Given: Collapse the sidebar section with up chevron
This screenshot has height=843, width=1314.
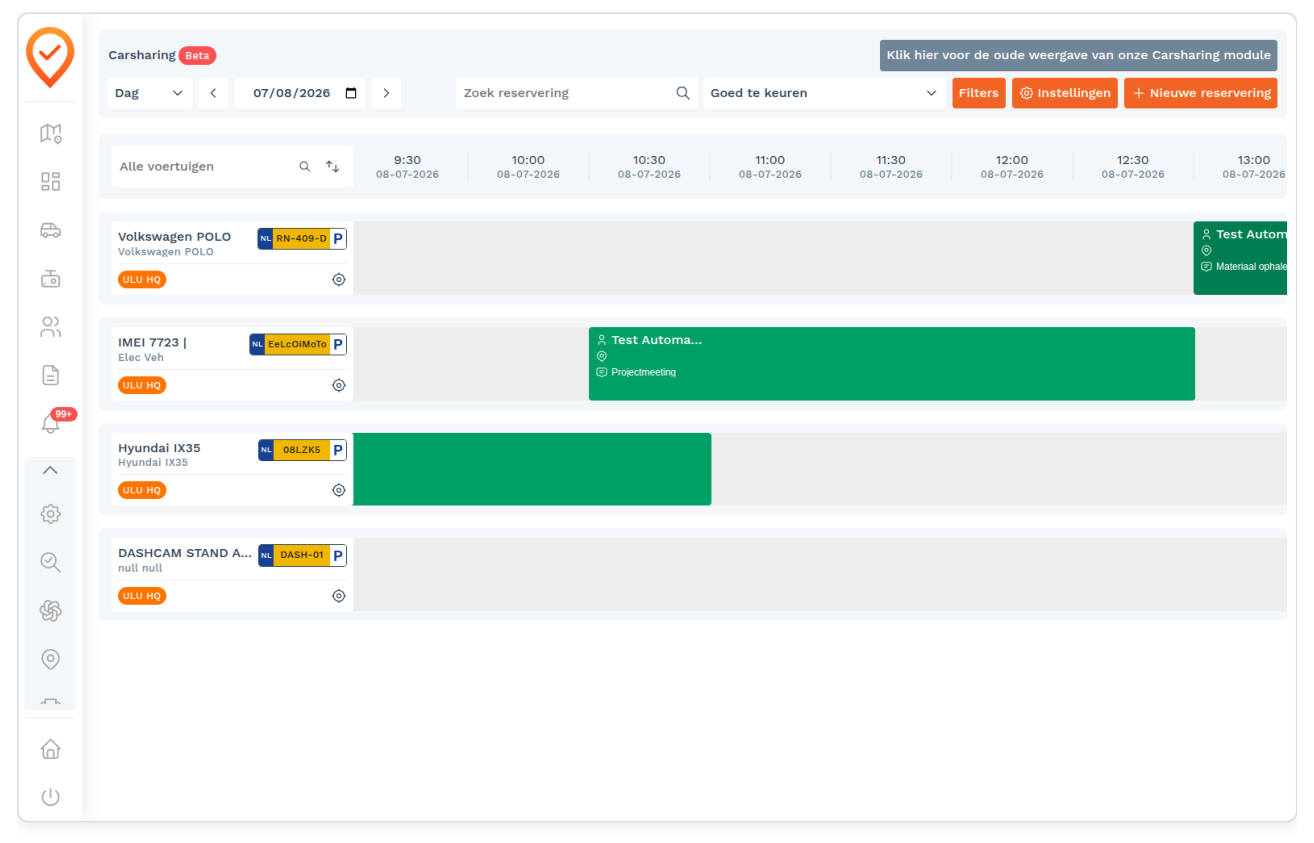Looking at the screenshot, I should point(50,470).
